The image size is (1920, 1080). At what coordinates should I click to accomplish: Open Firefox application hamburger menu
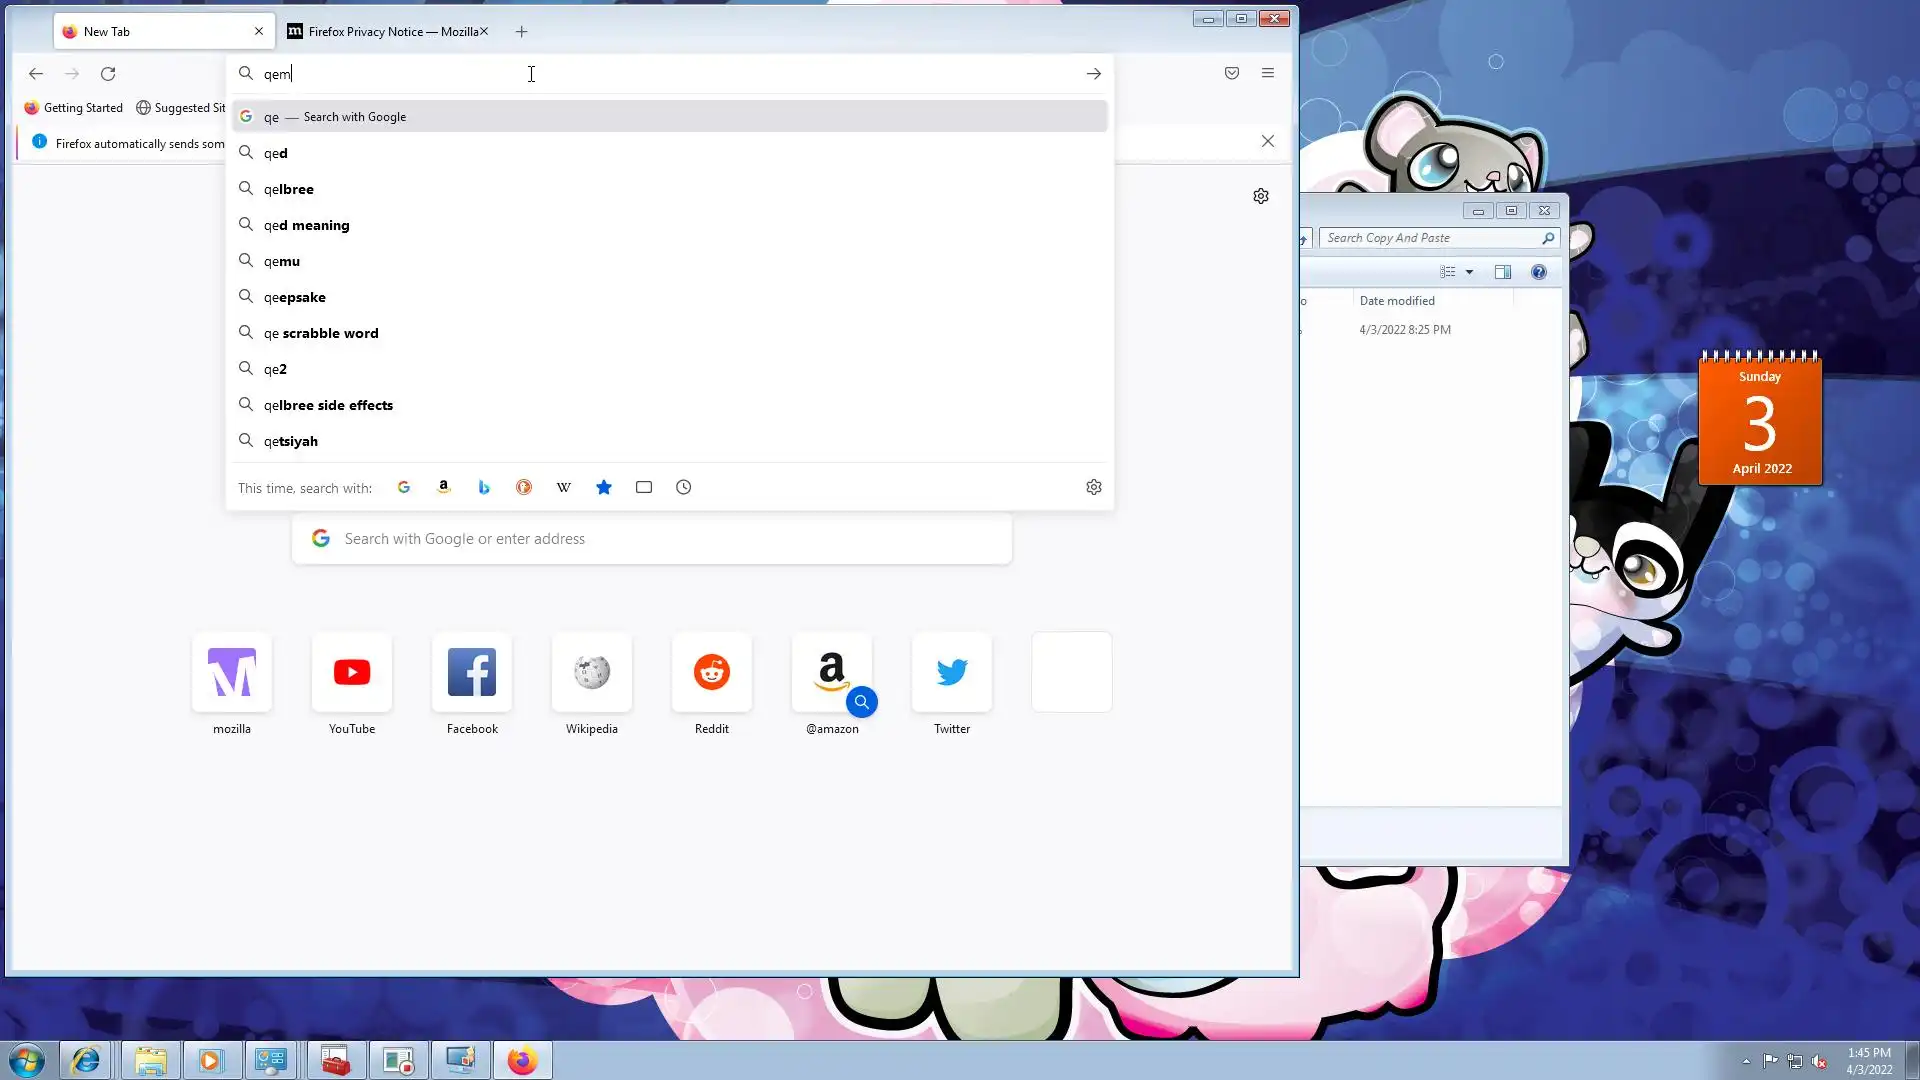[x=1268, y=73]
